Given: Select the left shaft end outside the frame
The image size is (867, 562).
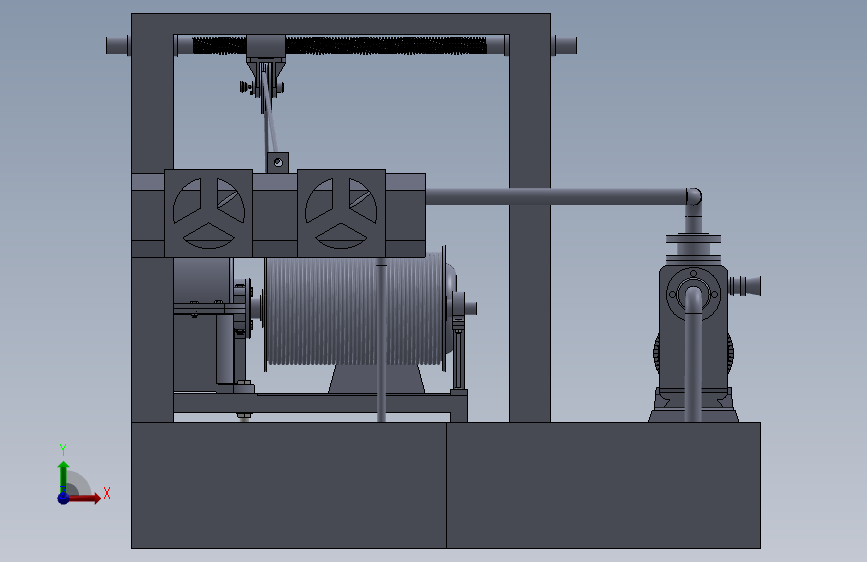Looking at the screenshot, I should [118, 45].
